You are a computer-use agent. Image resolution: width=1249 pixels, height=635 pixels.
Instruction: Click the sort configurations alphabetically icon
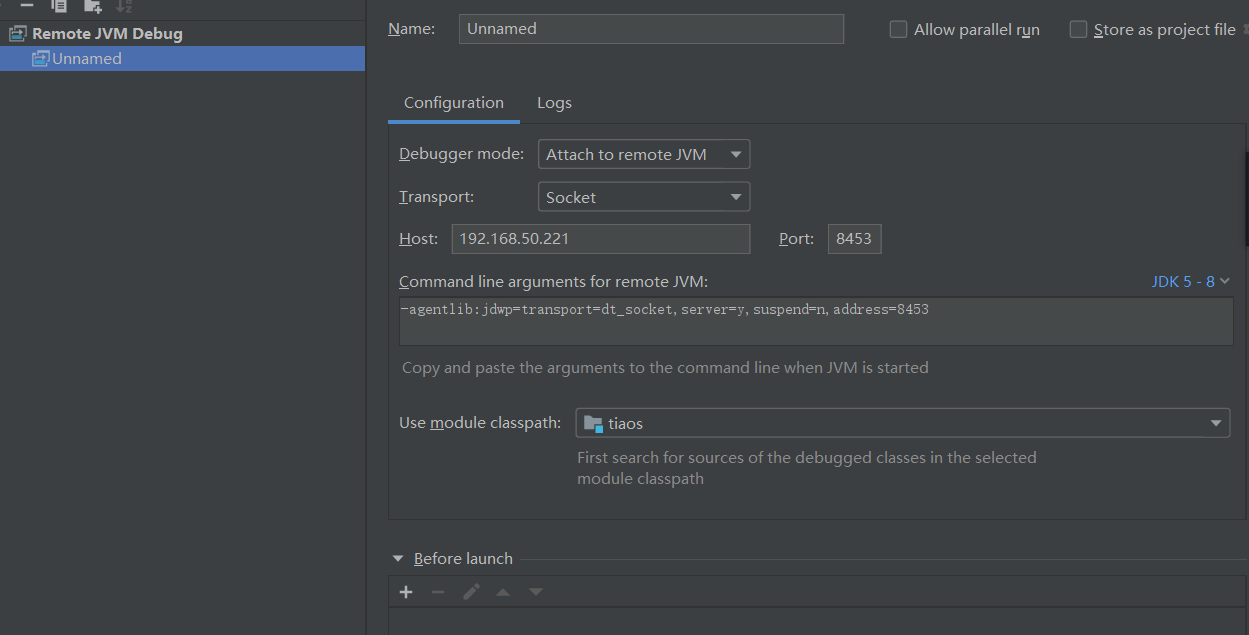(124, 5)
